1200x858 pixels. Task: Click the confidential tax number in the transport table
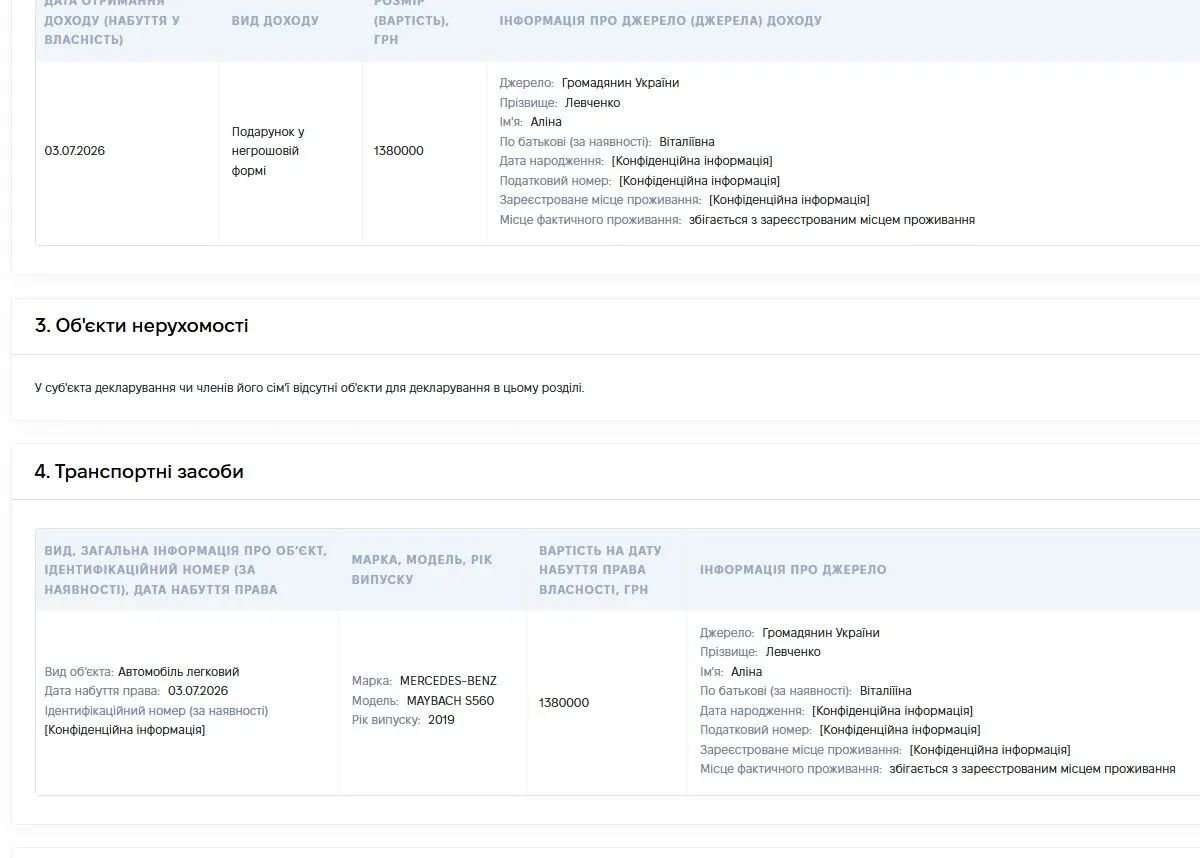point(900,730)
